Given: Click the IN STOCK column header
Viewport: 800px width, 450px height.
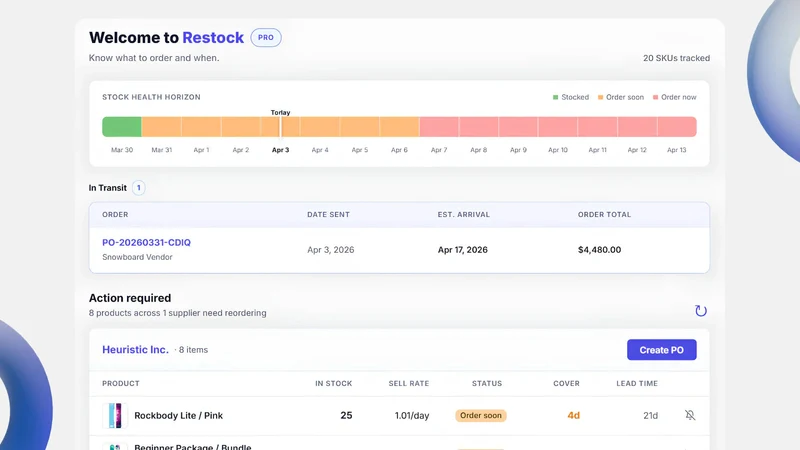Looking at the screenshot, I should coord(333,384).
